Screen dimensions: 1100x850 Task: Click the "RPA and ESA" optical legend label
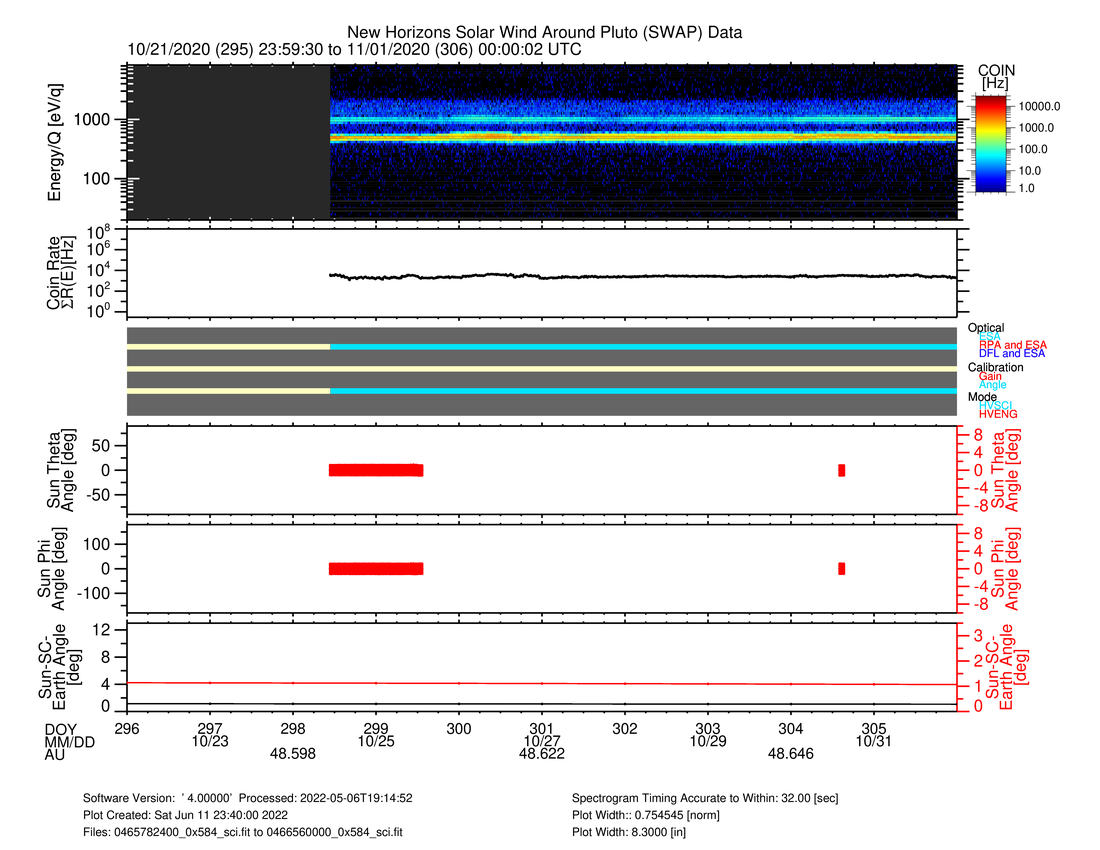click(1012, 345)
